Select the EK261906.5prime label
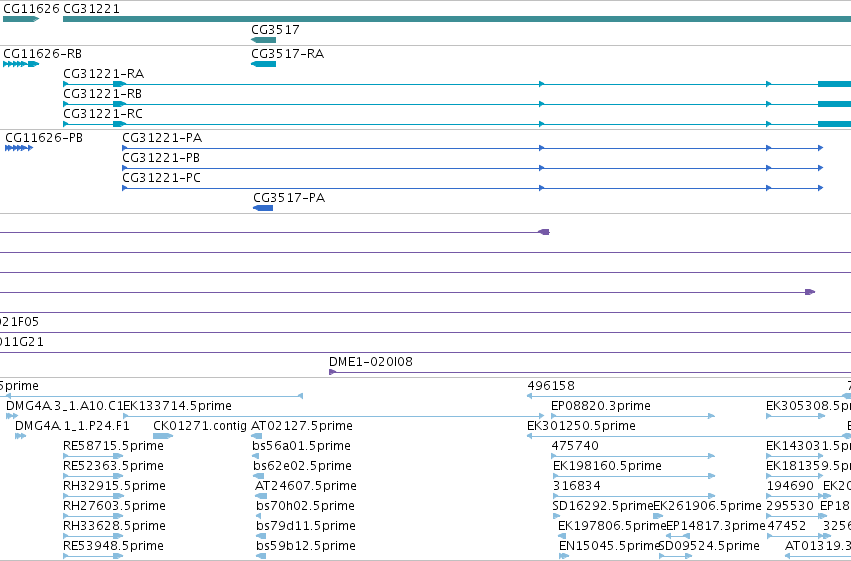Image resolution: width=851 pixels, height=561 pixels. pos(707,506)
